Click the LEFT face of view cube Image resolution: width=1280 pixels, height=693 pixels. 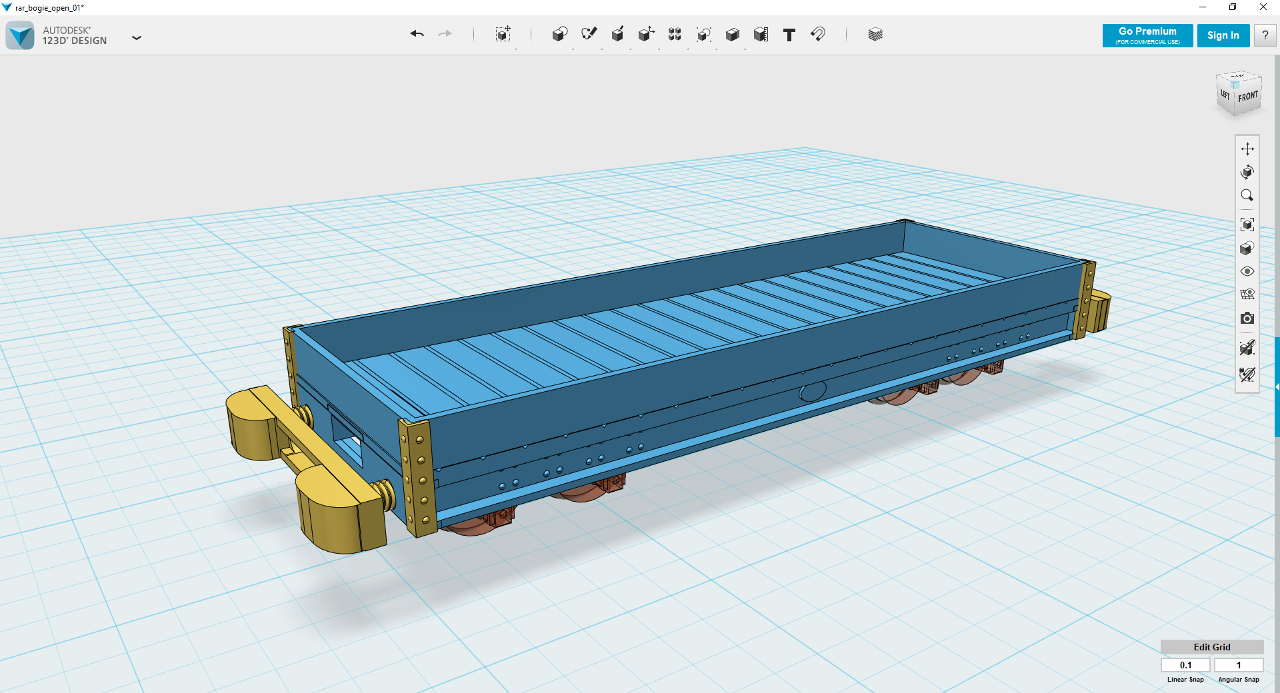1225,95
